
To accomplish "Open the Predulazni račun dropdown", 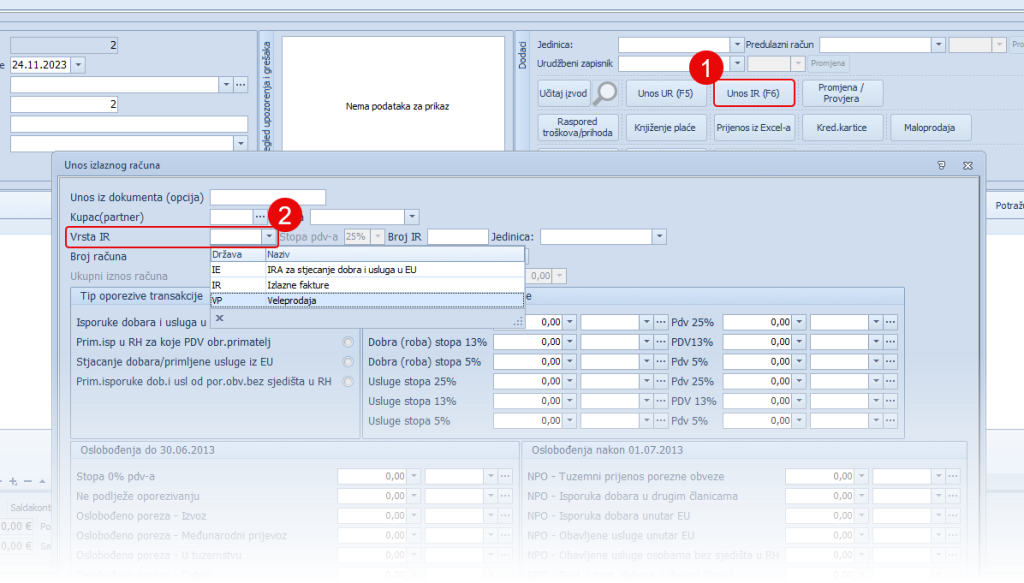I will coord(937,45).
